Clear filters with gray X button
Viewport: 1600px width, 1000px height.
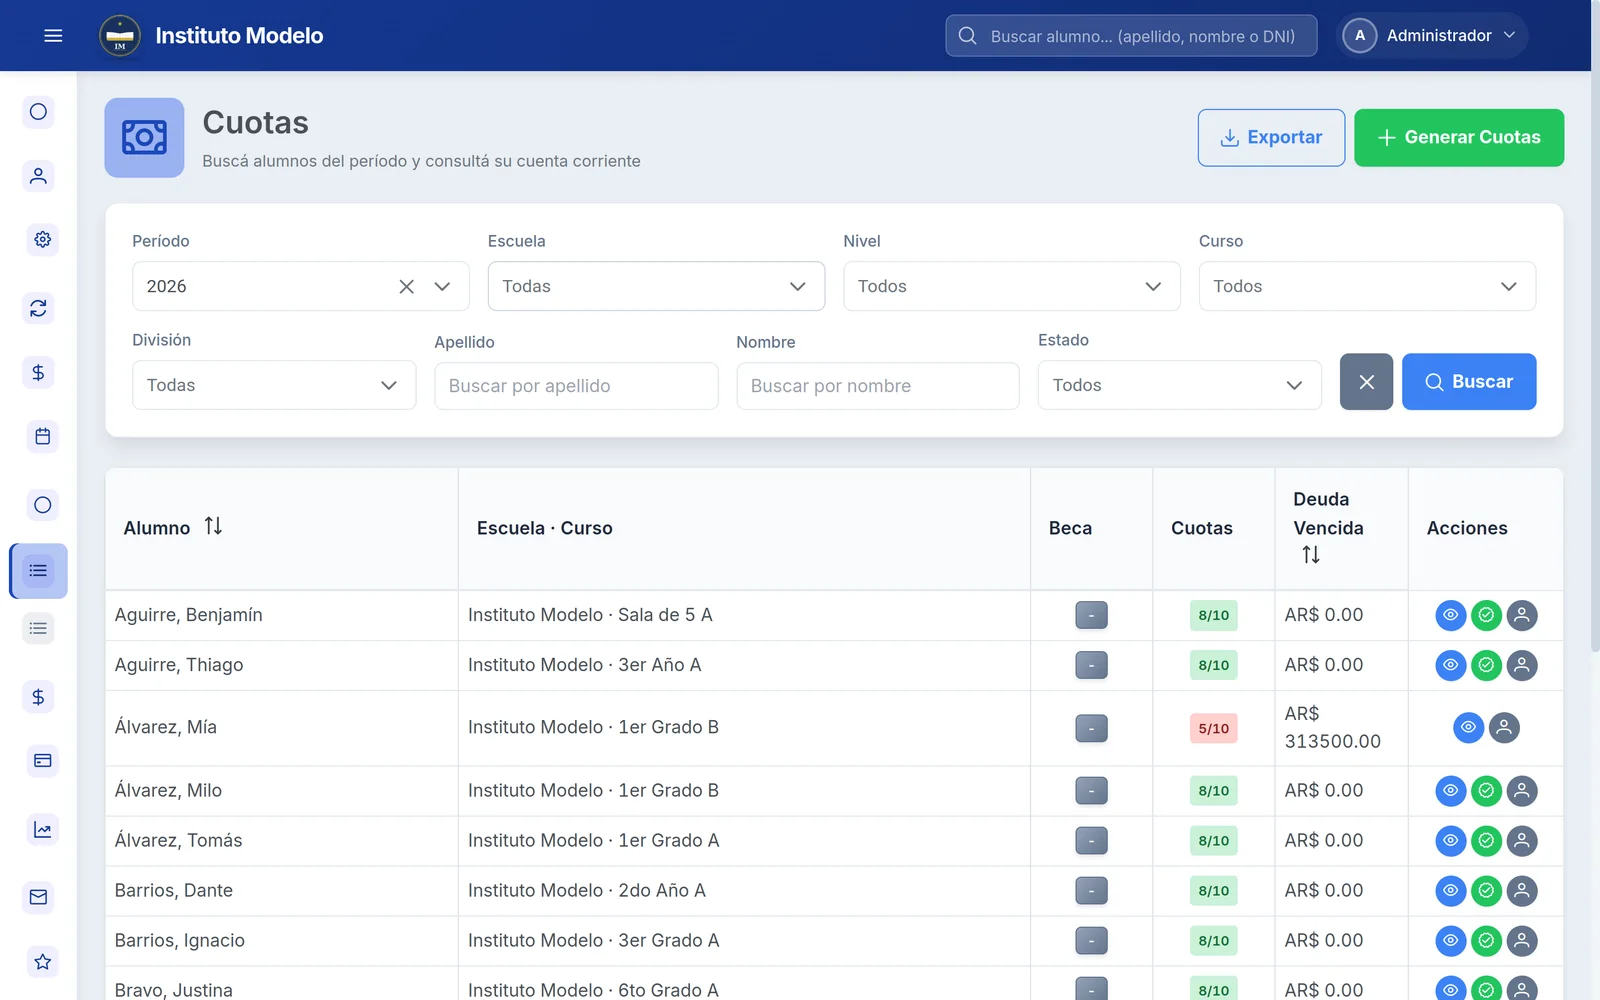1366,382
